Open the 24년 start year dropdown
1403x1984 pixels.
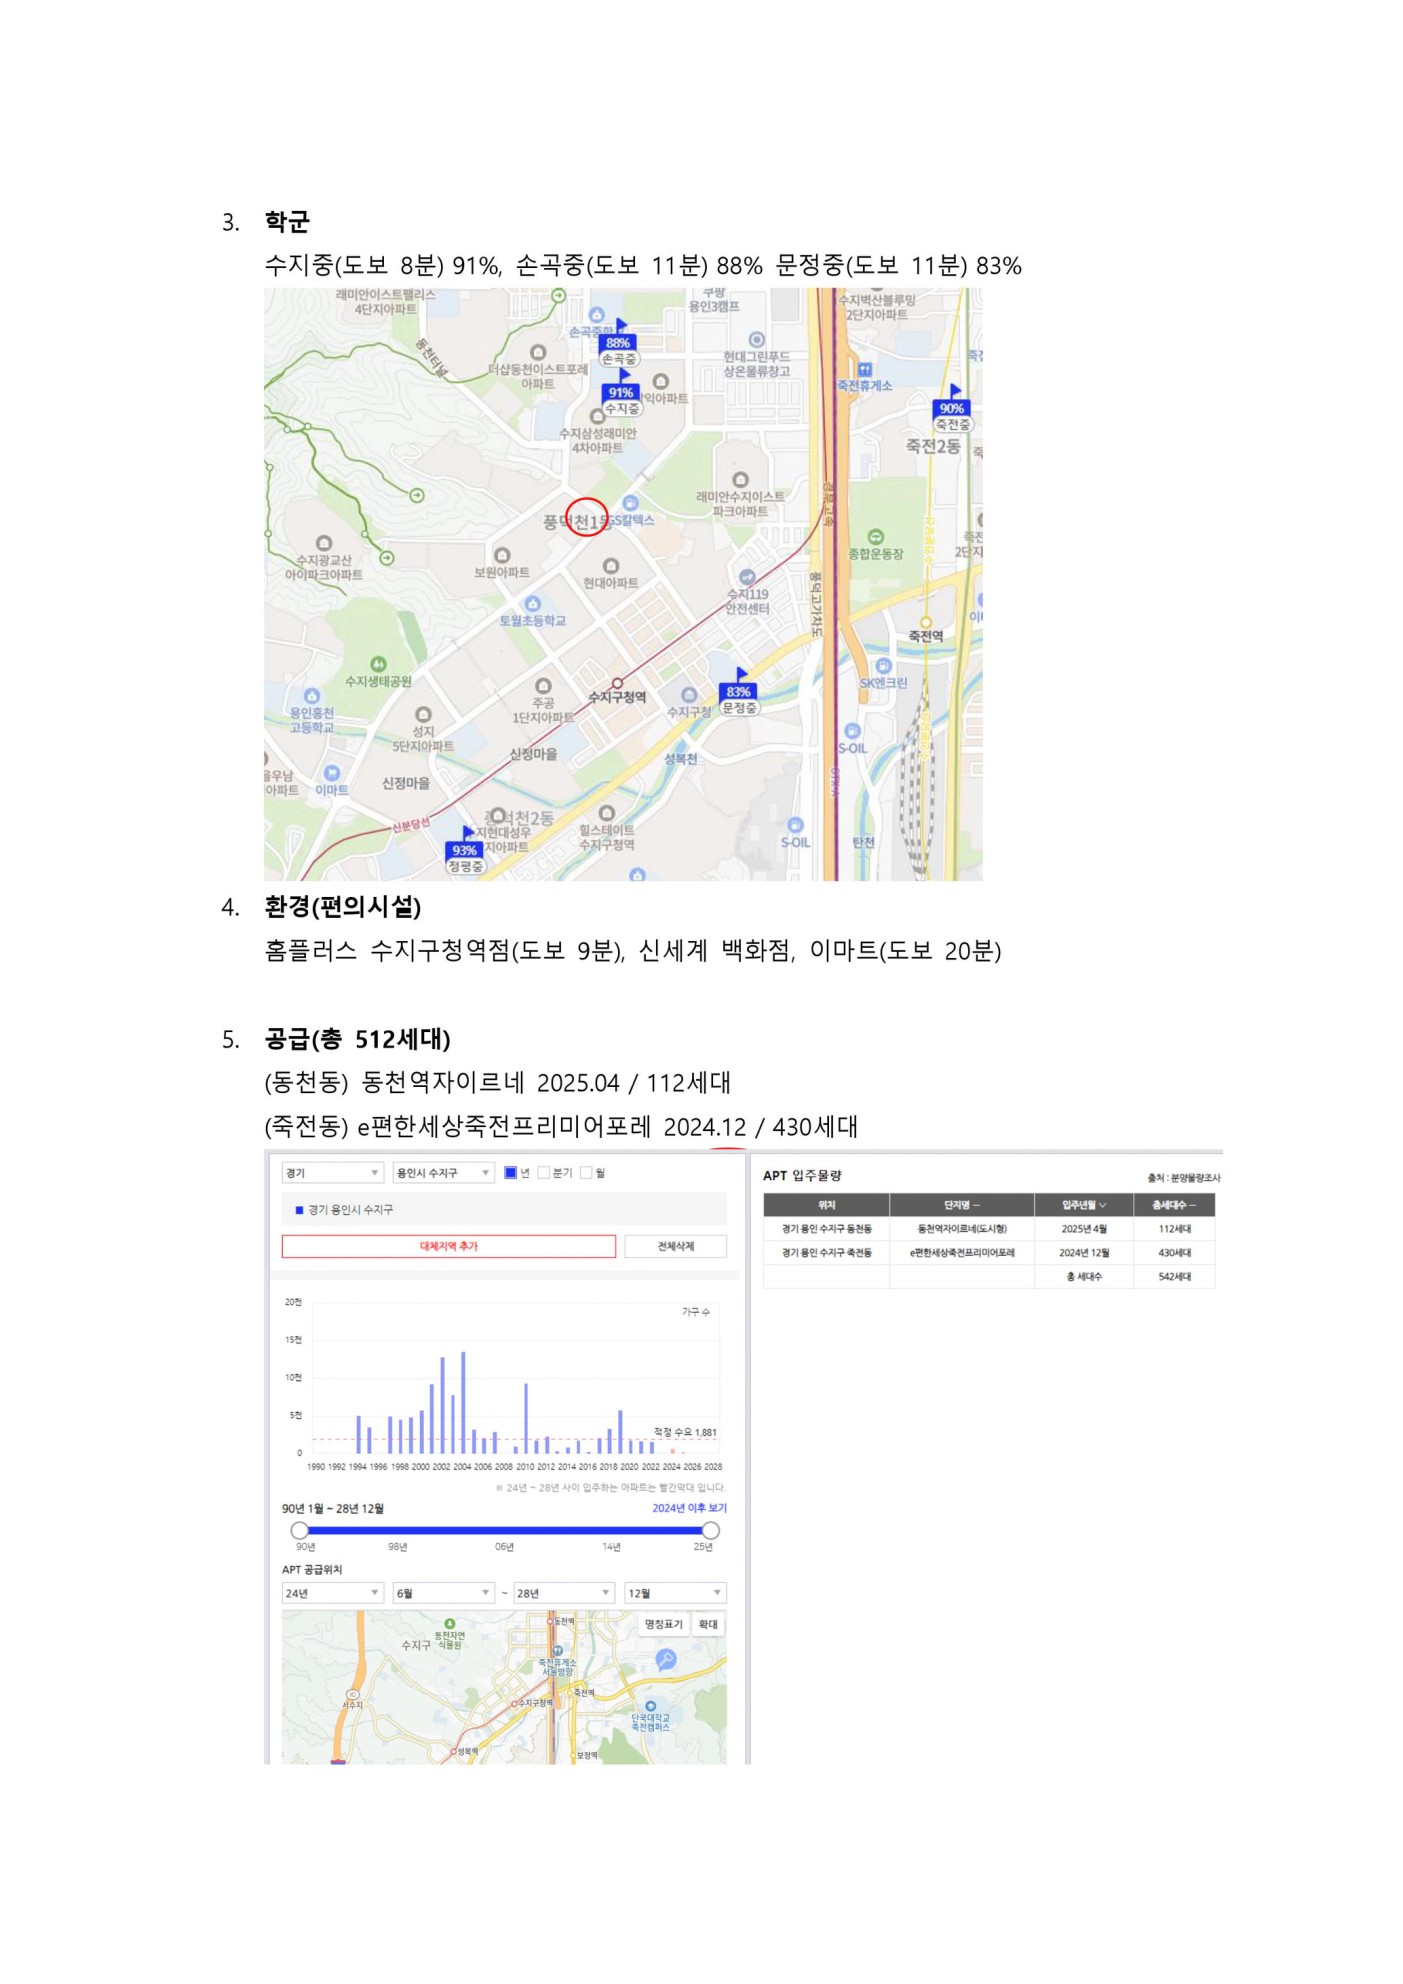tap(332, 1593)
